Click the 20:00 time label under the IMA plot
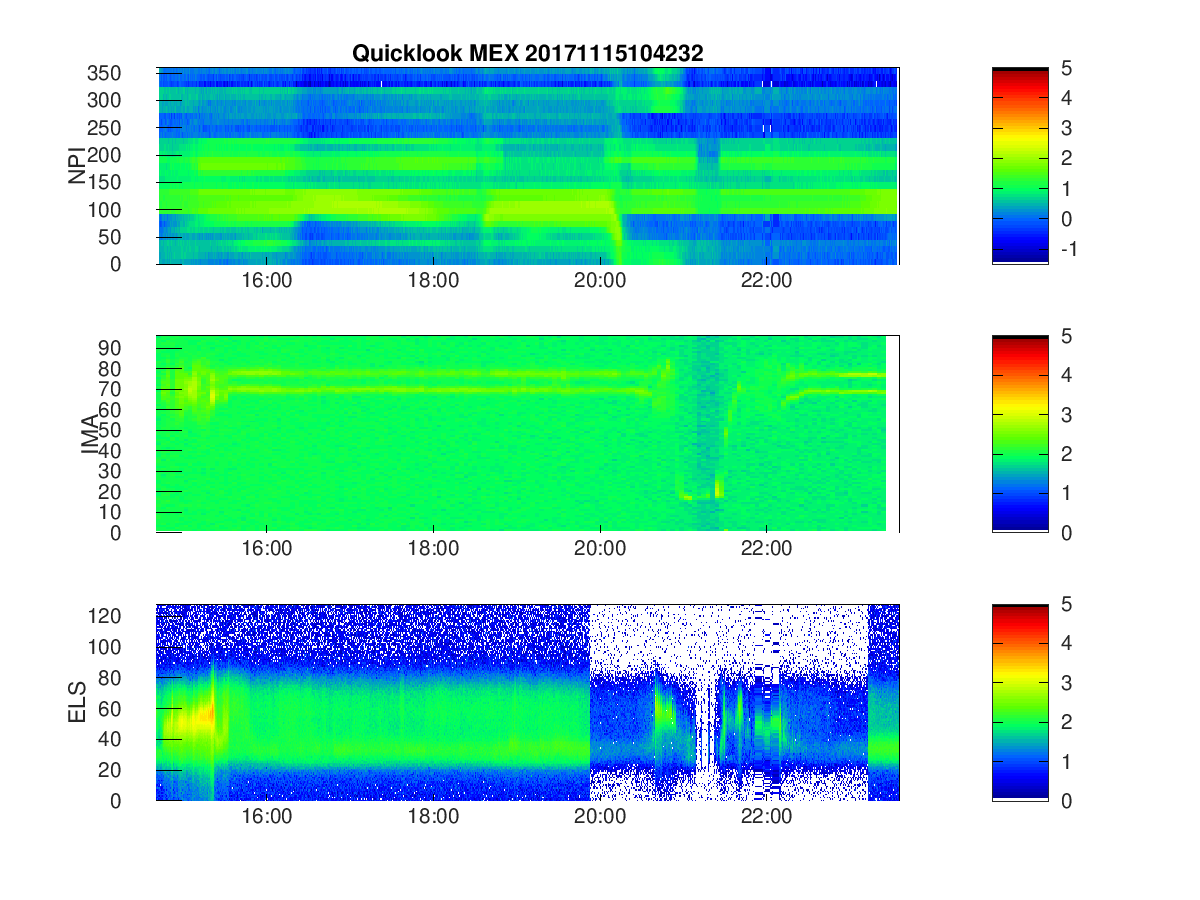The image size is (1200, 900). tap(600, 550)
